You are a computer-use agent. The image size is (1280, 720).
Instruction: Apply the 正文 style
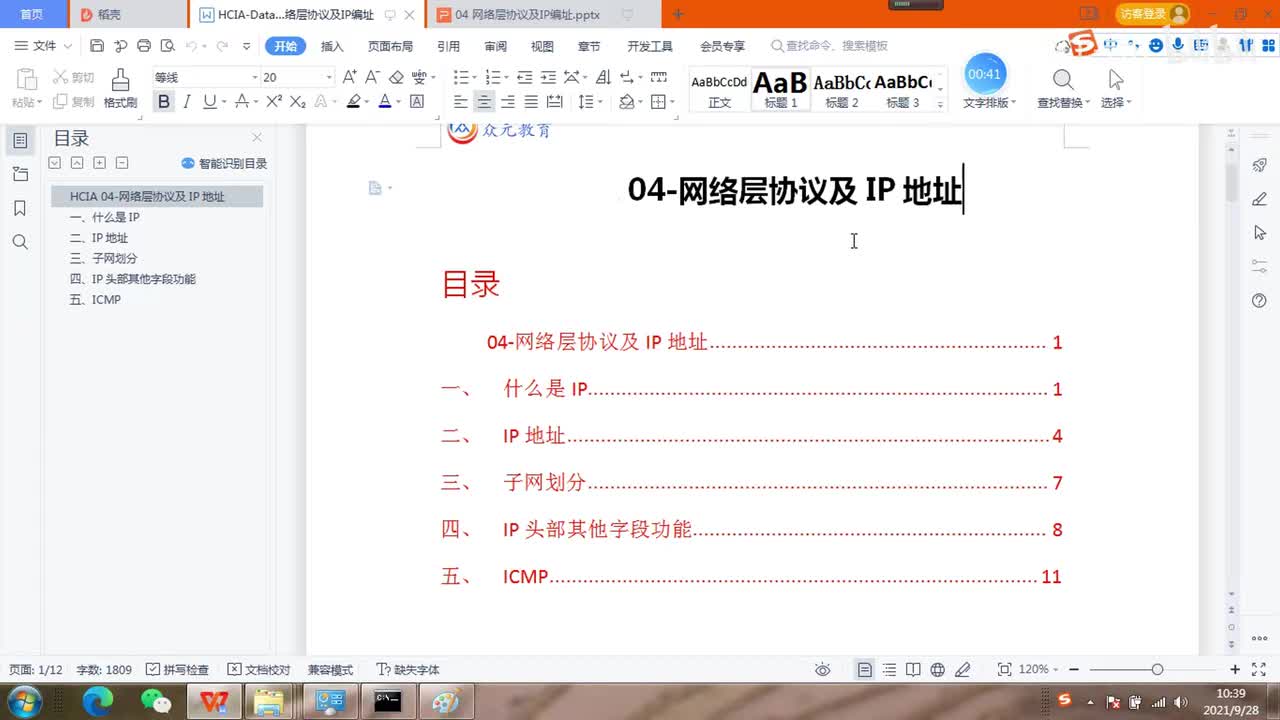coord(719,89)
